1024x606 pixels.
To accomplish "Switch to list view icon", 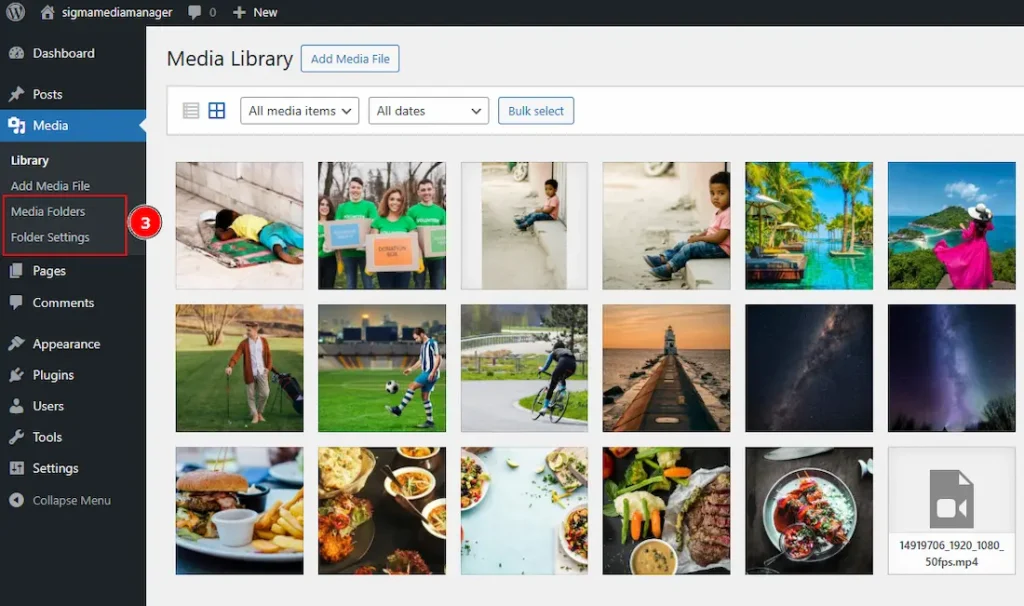I will point(191,110).
